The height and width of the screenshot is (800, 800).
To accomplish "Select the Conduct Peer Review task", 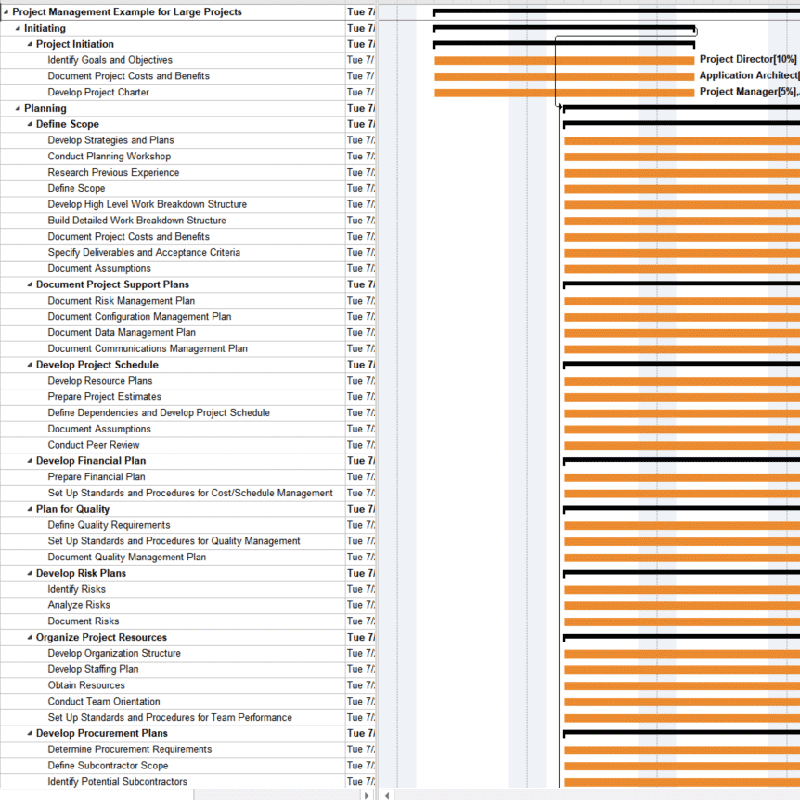I will pyautogui.click(x=93, y=445).
